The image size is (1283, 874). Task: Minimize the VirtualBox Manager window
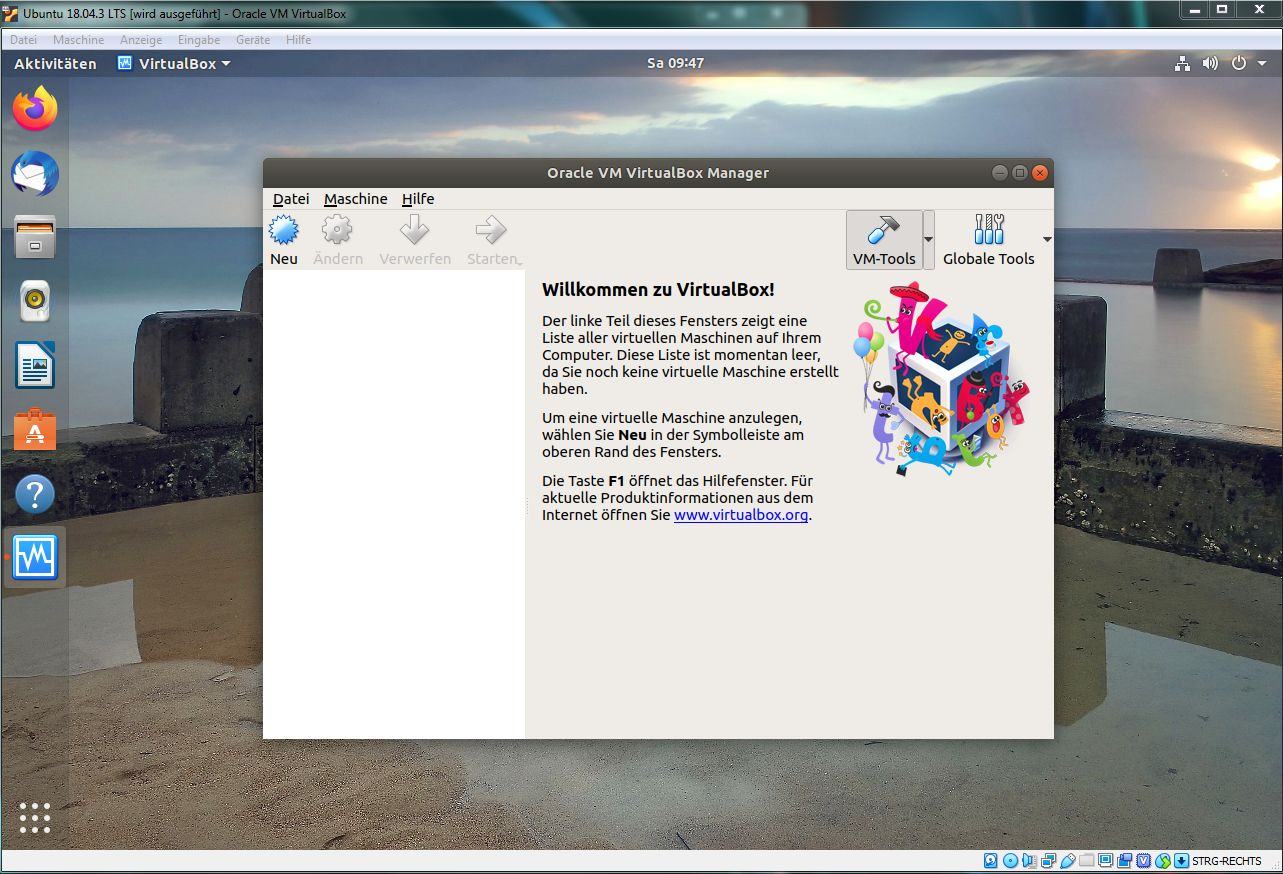tap(1000, 173)
